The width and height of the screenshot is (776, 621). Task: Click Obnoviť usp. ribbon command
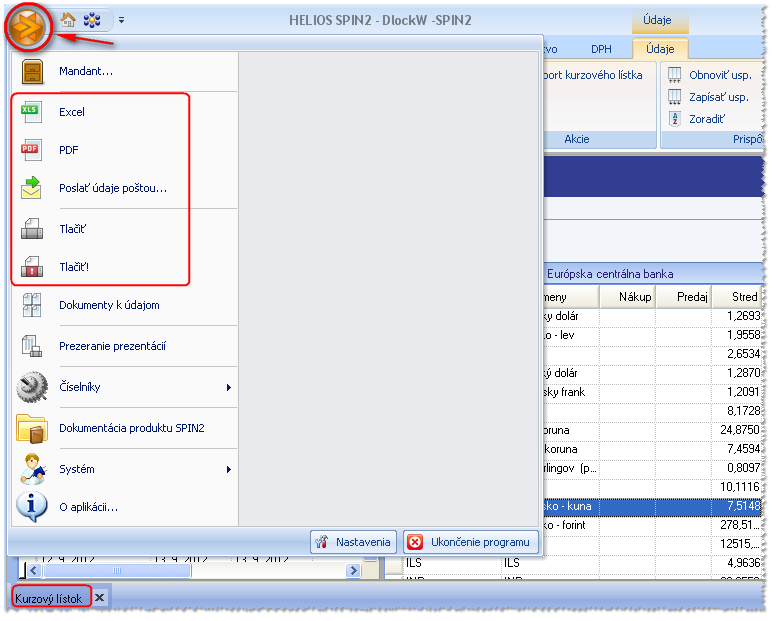tap(720, 75)
